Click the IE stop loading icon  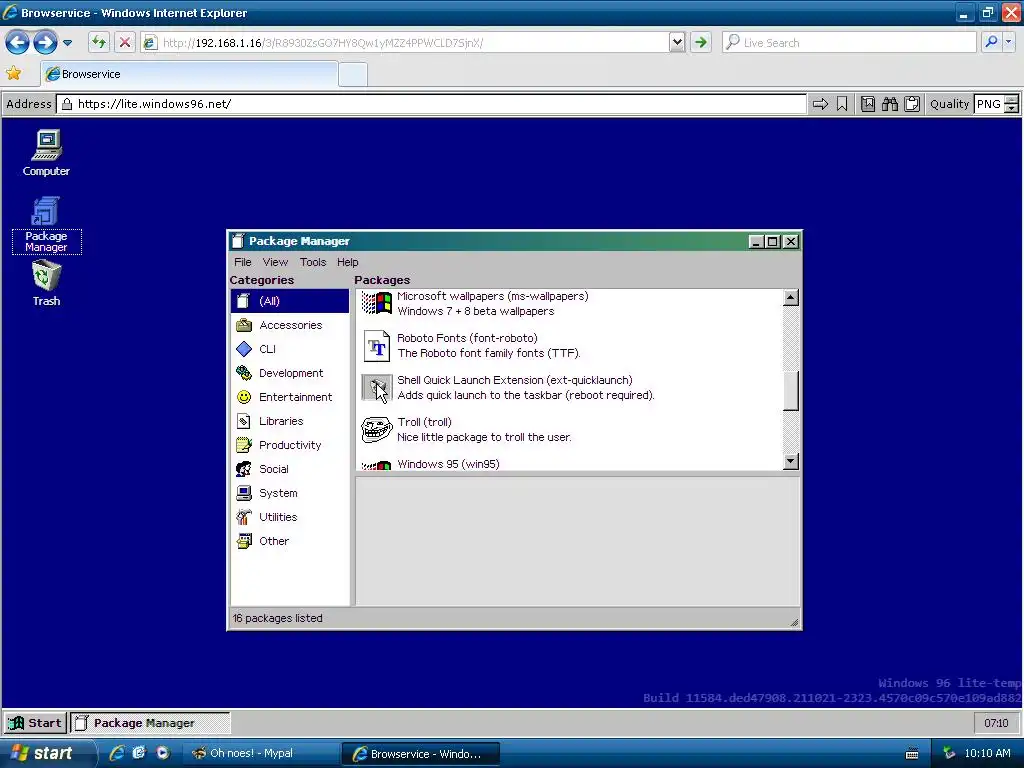125,43
